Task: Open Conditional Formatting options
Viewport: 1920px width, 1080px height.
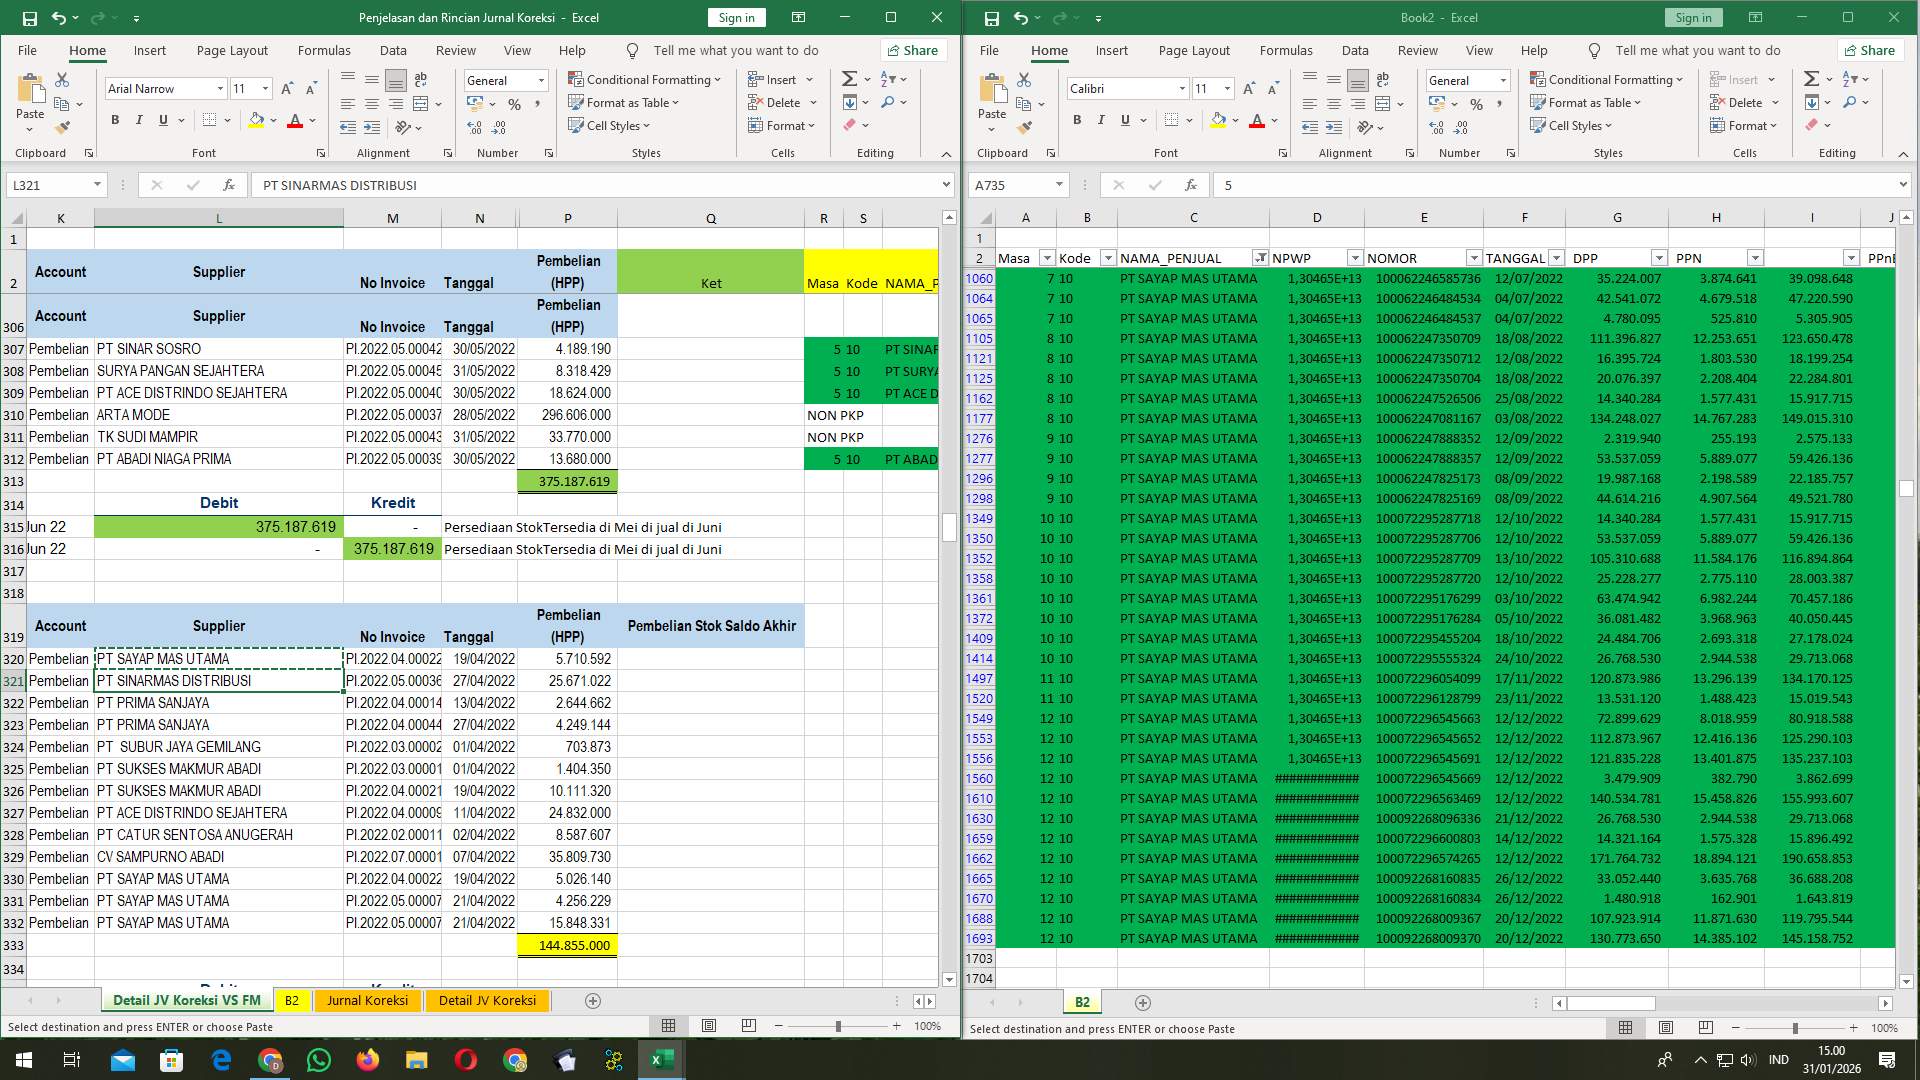Action: [645, 79]
